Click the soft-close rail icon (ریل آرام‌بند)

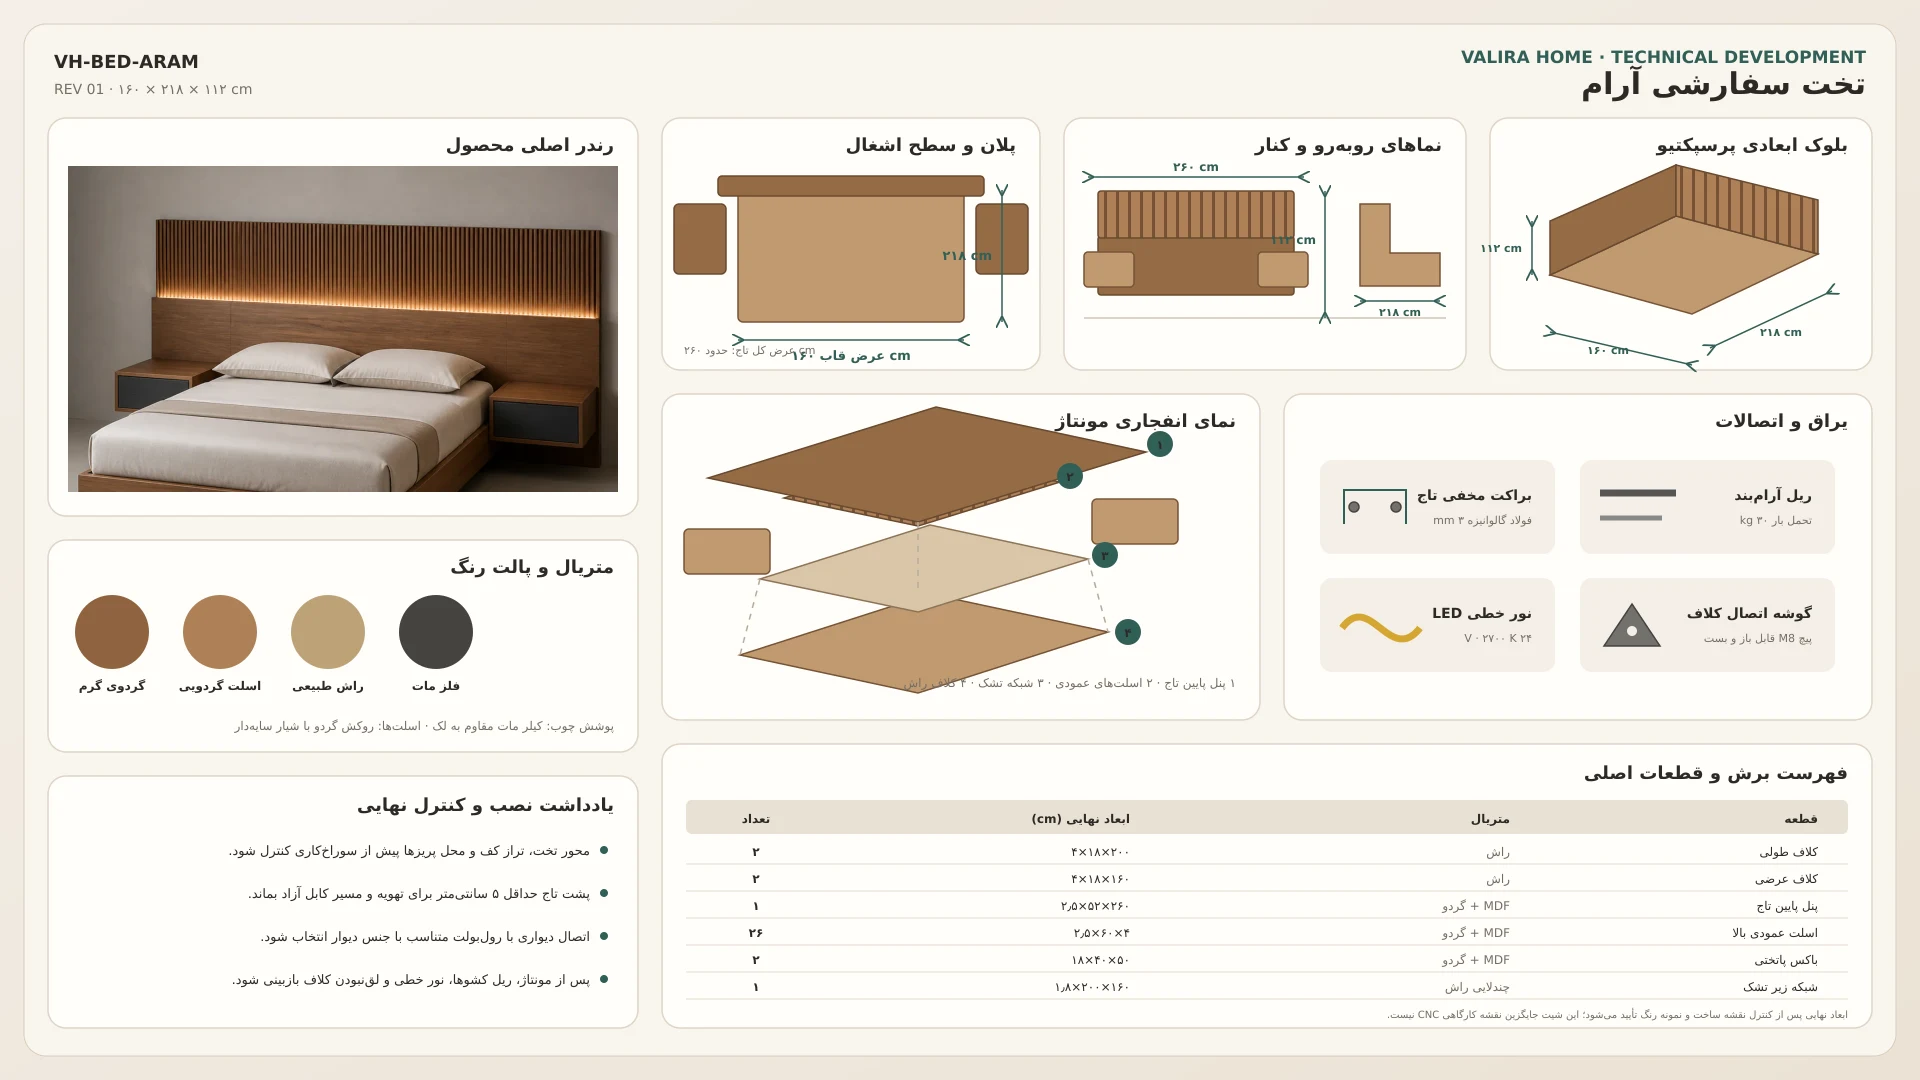click(1637, 506)
